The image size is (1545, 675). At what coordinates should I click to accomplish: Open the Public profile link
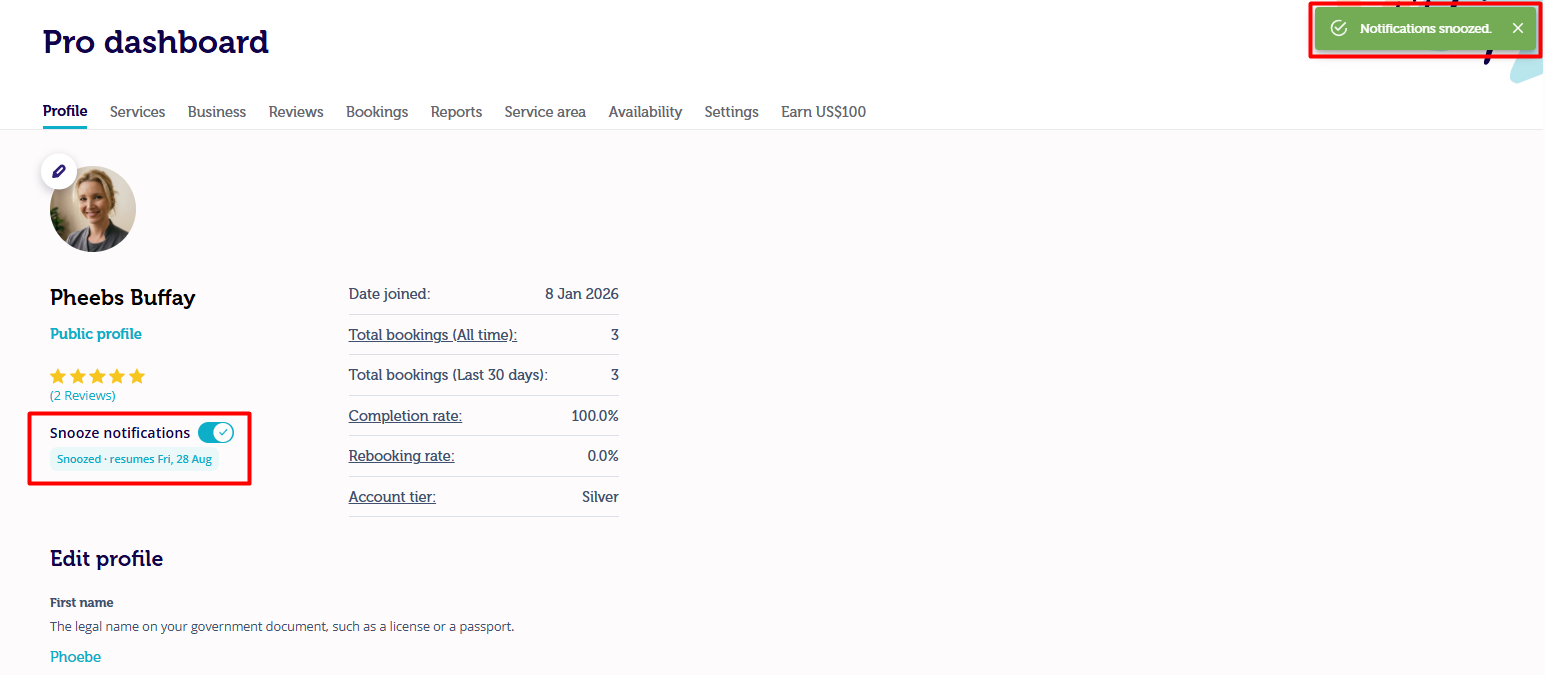pyautogui.click(x=96, y=334)
